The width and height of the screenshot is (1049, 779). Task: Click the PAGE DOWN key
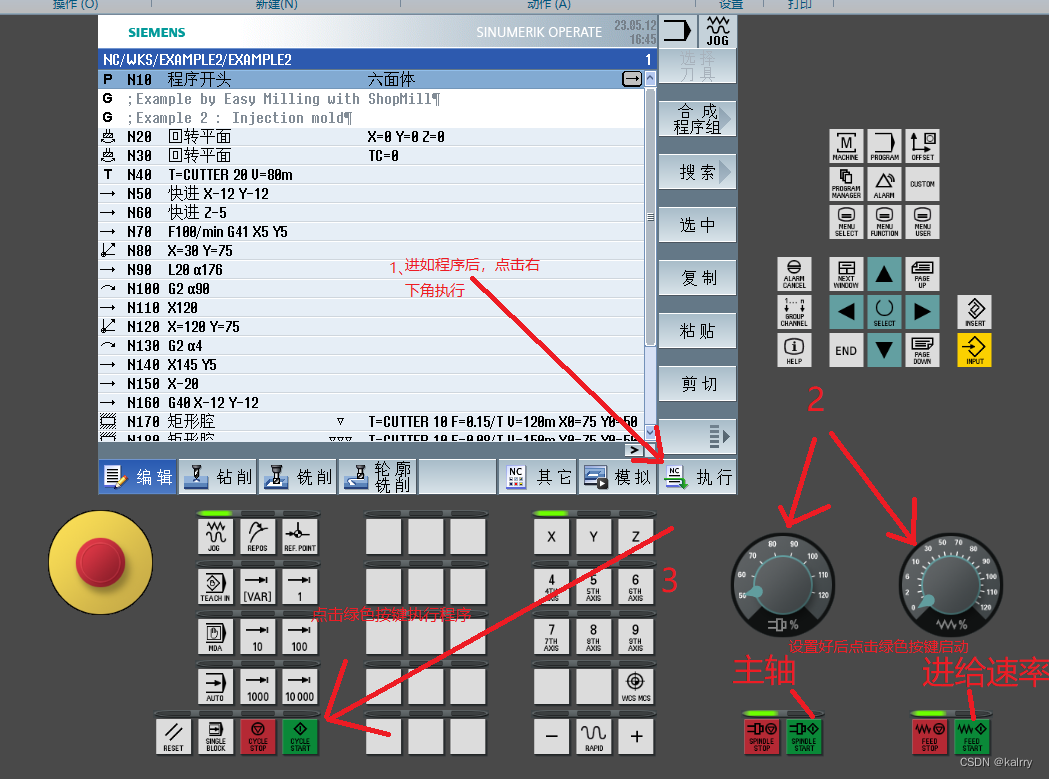(923, 350)
